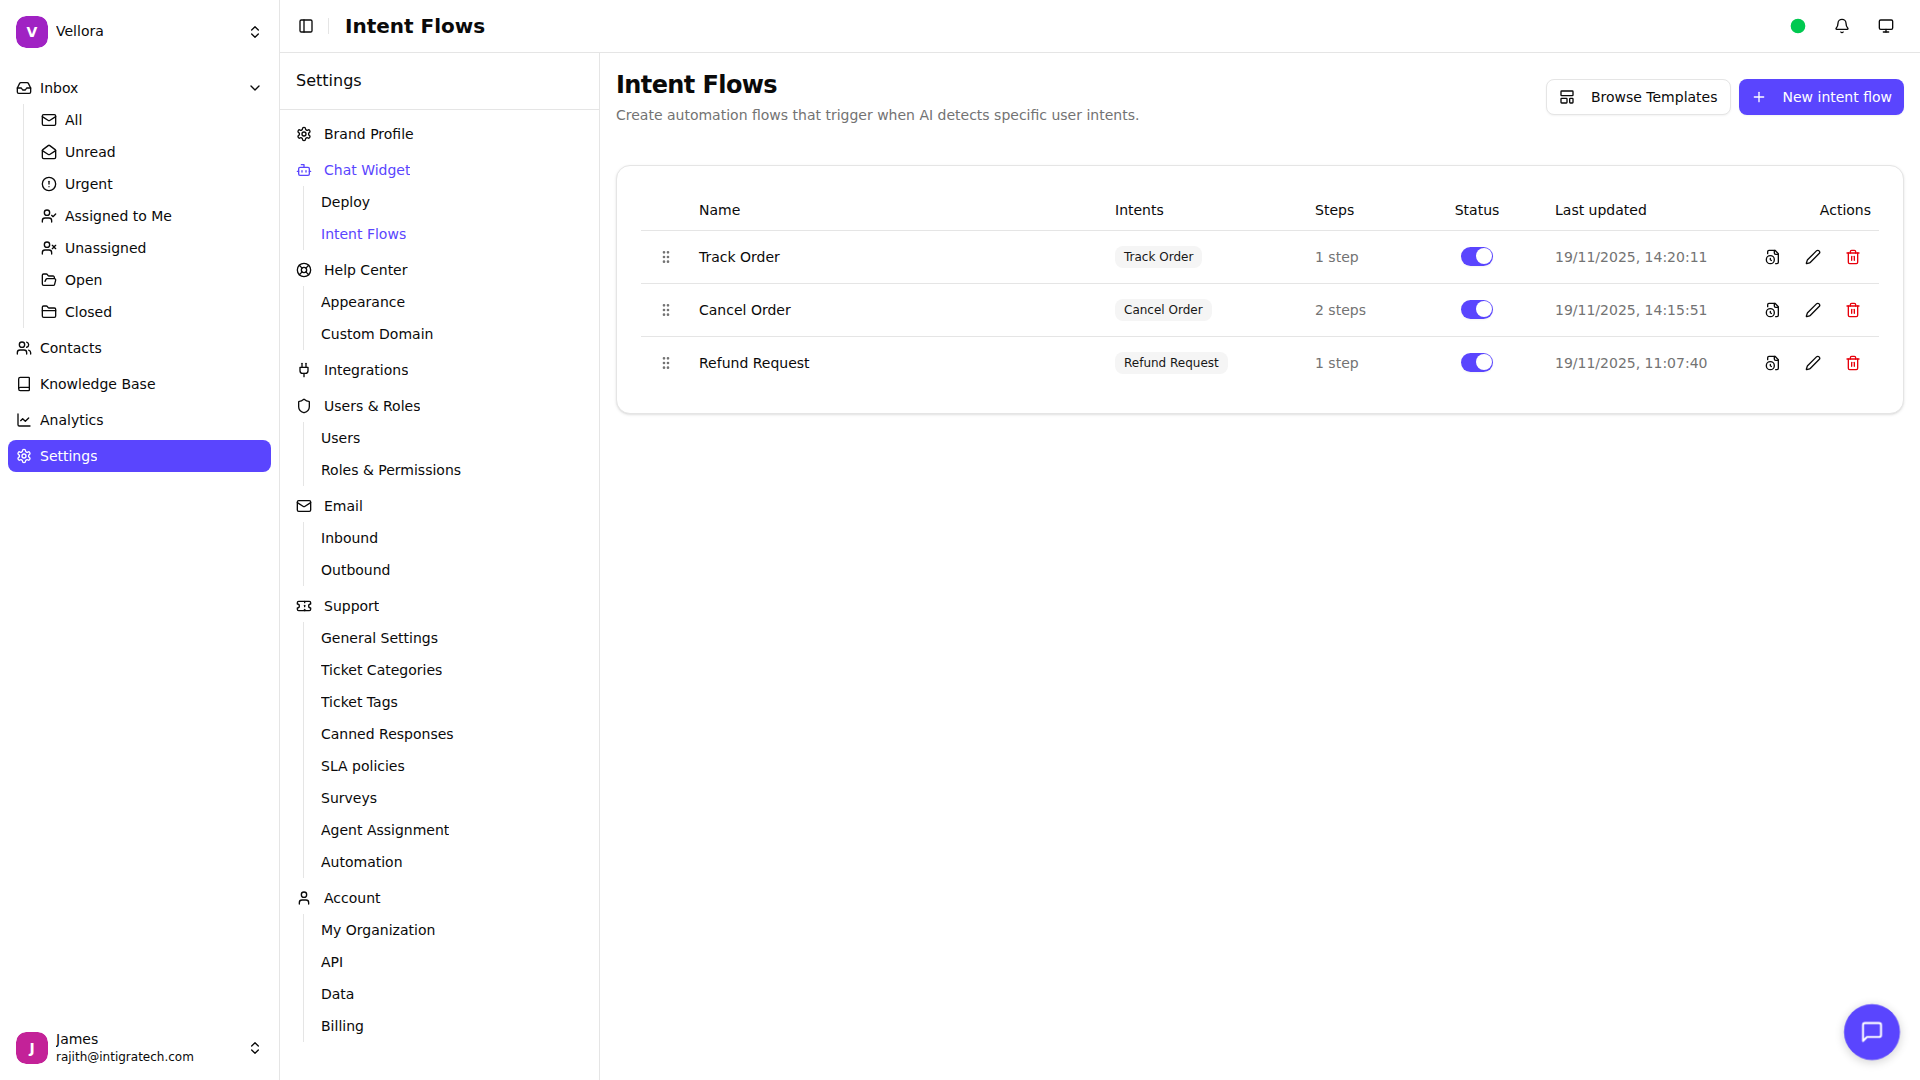Open the Custom Domain page

tap(377, 334)
